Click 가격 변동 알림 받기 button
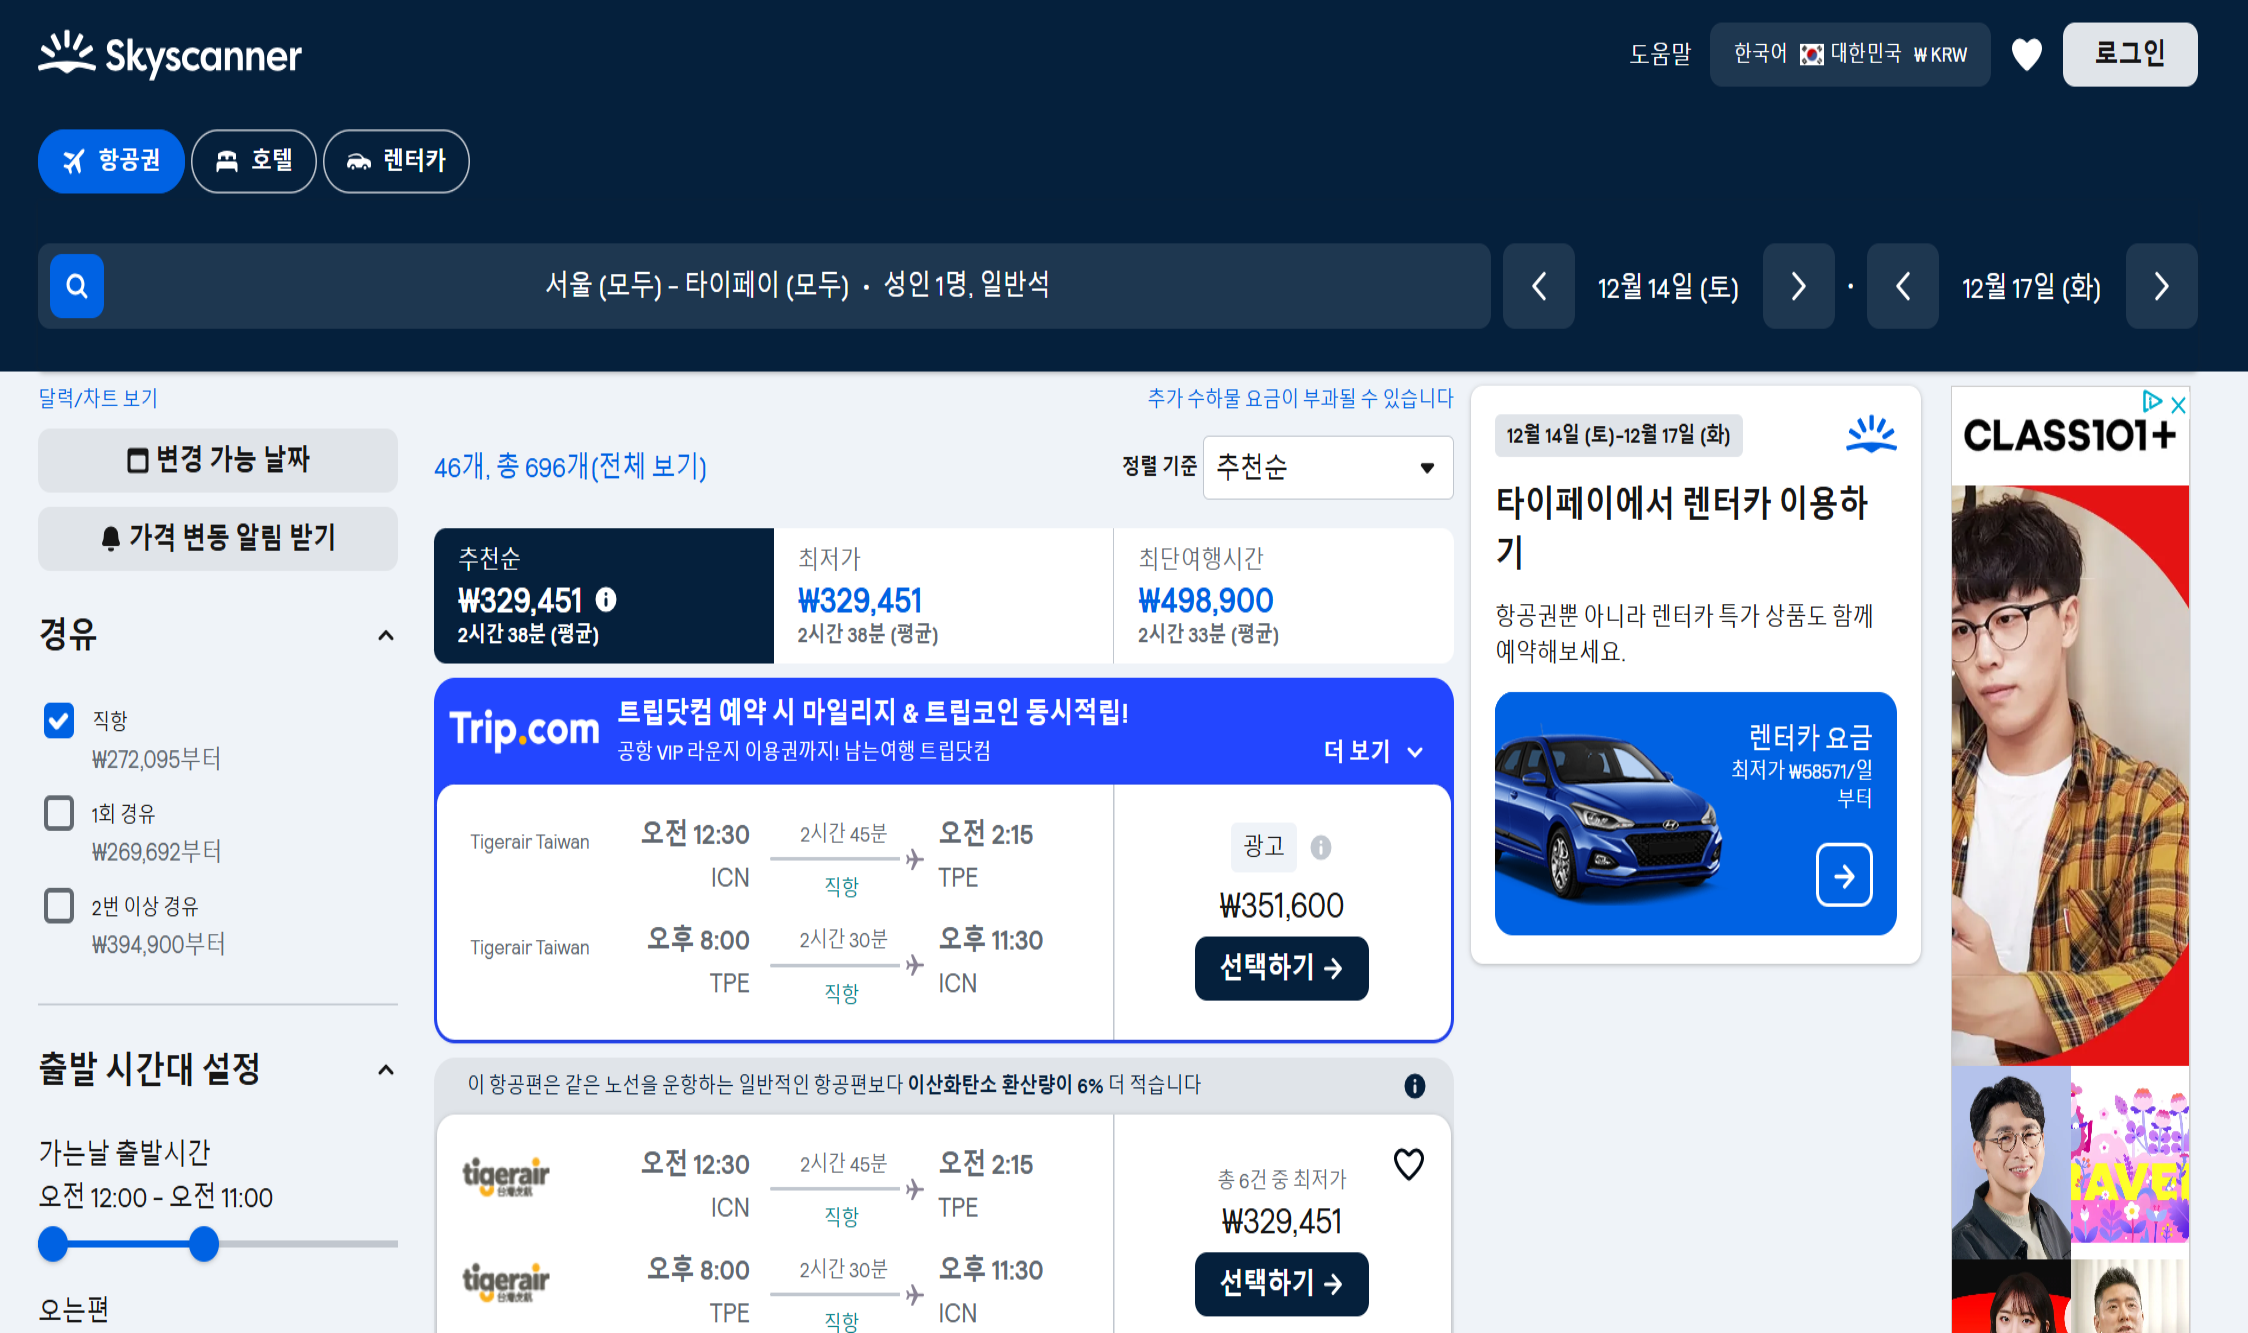 218,538
